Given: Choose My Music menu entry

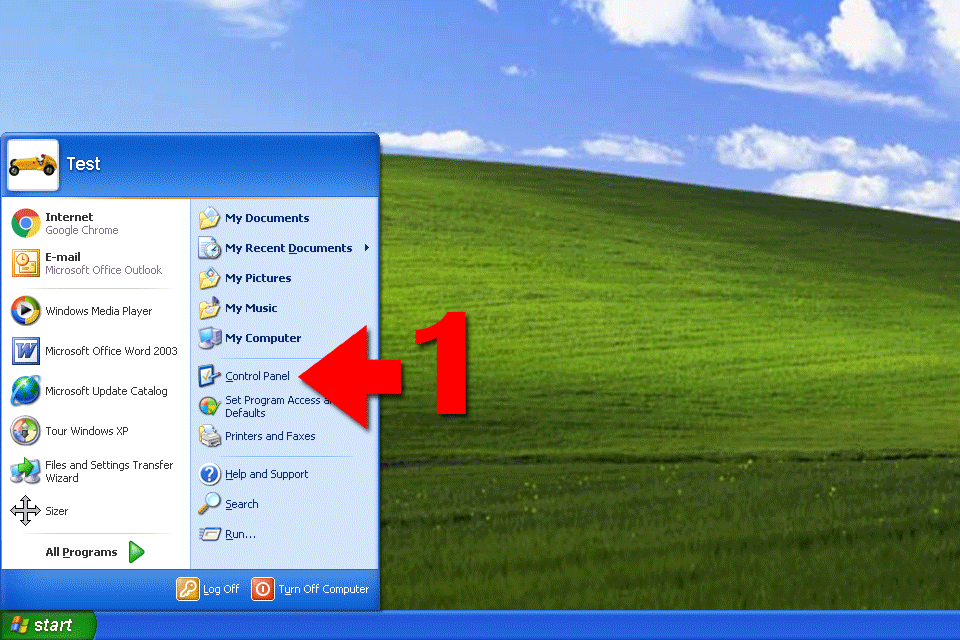Looking at the screenshot, I should 251,308.
